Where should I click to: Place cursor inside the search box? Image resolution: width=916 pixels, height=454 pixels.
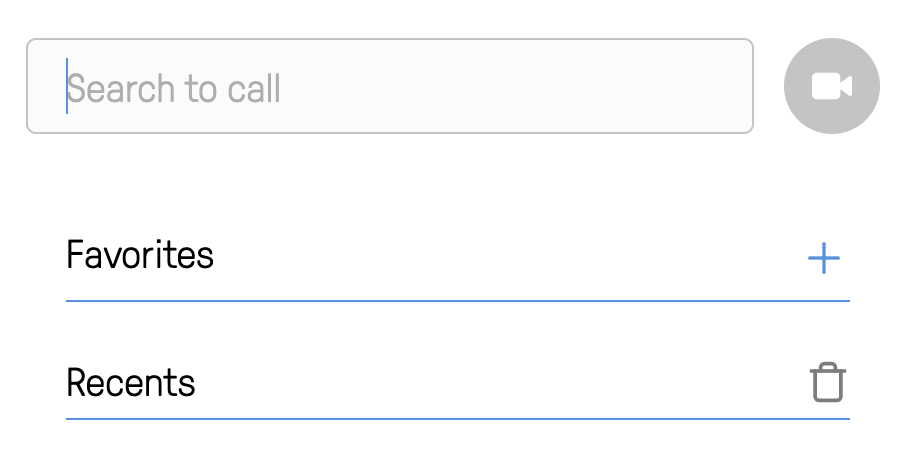pos(390,86)
